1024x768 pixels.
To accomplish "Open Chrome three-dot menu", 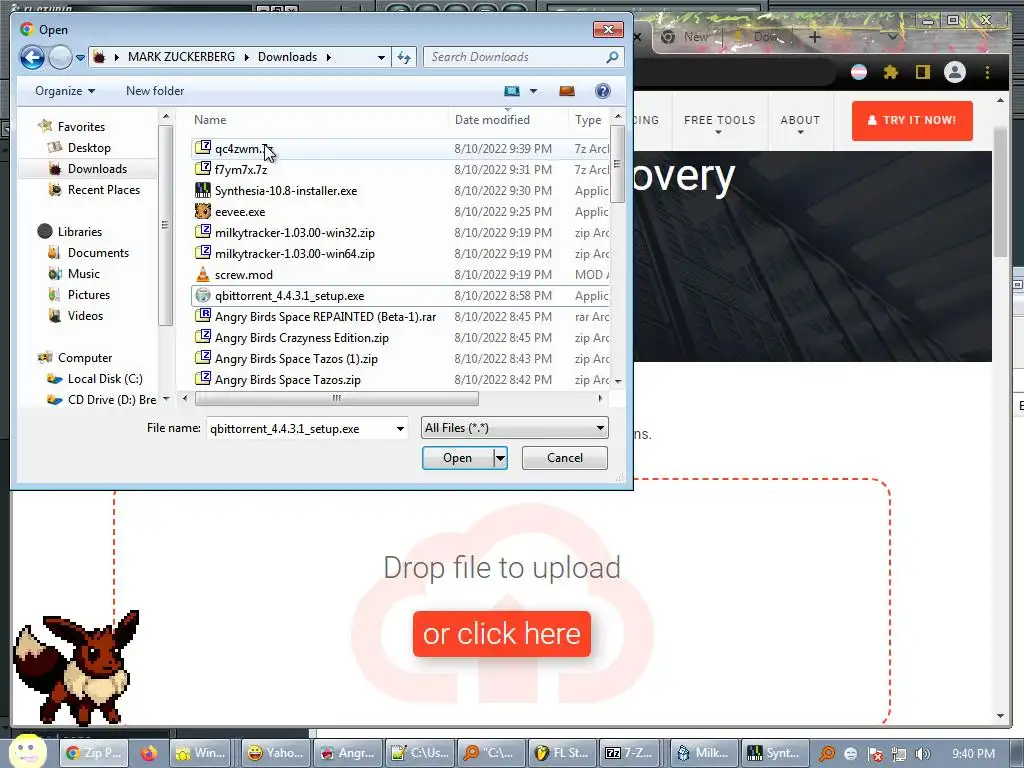I will click(987, 72).
